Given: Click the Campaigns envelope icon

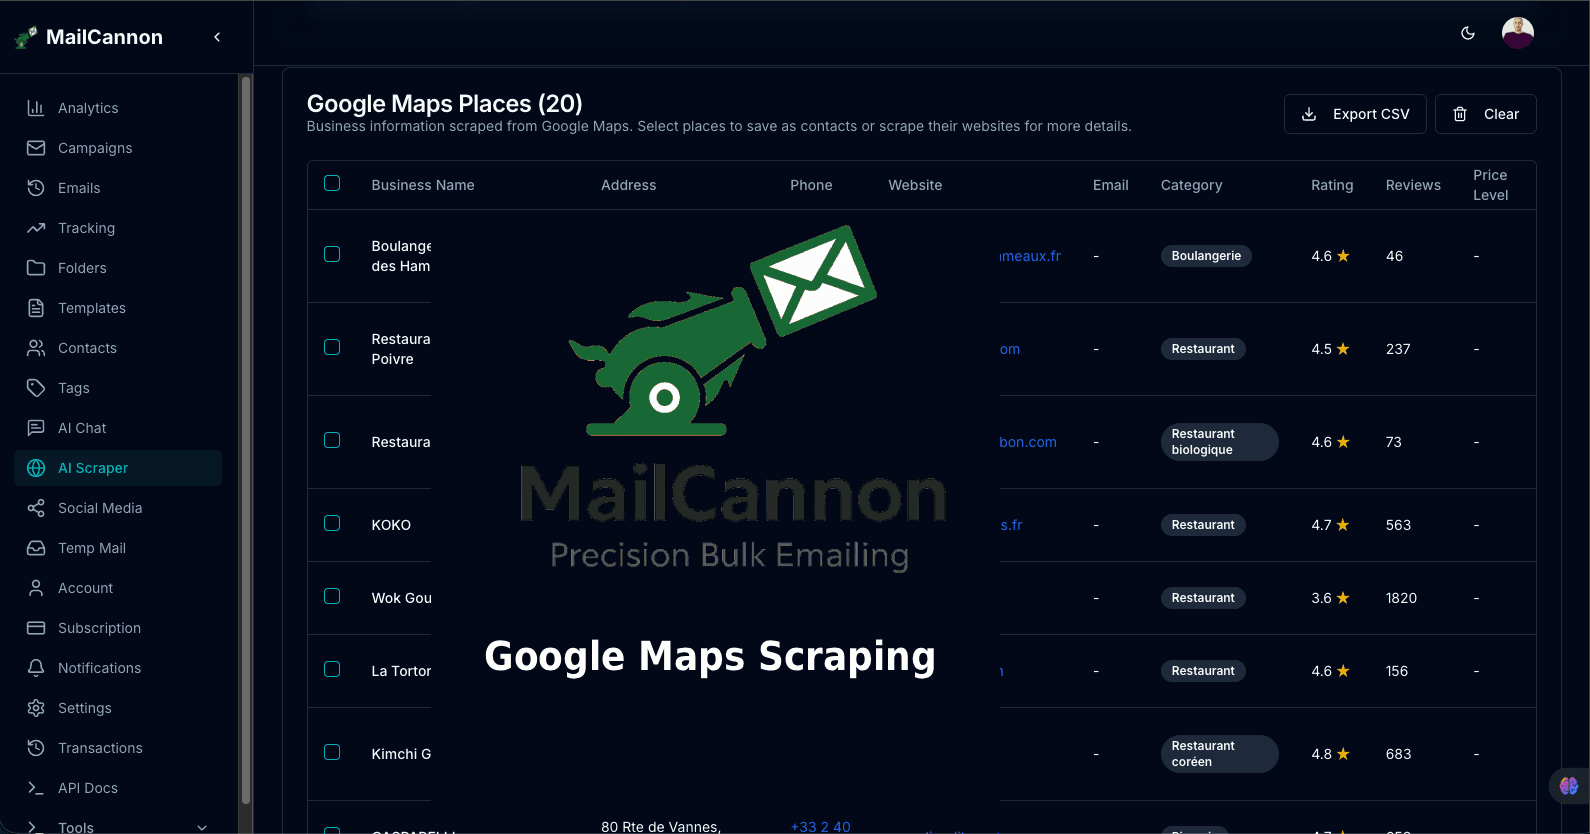Looking at the screenshot, I should click(36, 148).
